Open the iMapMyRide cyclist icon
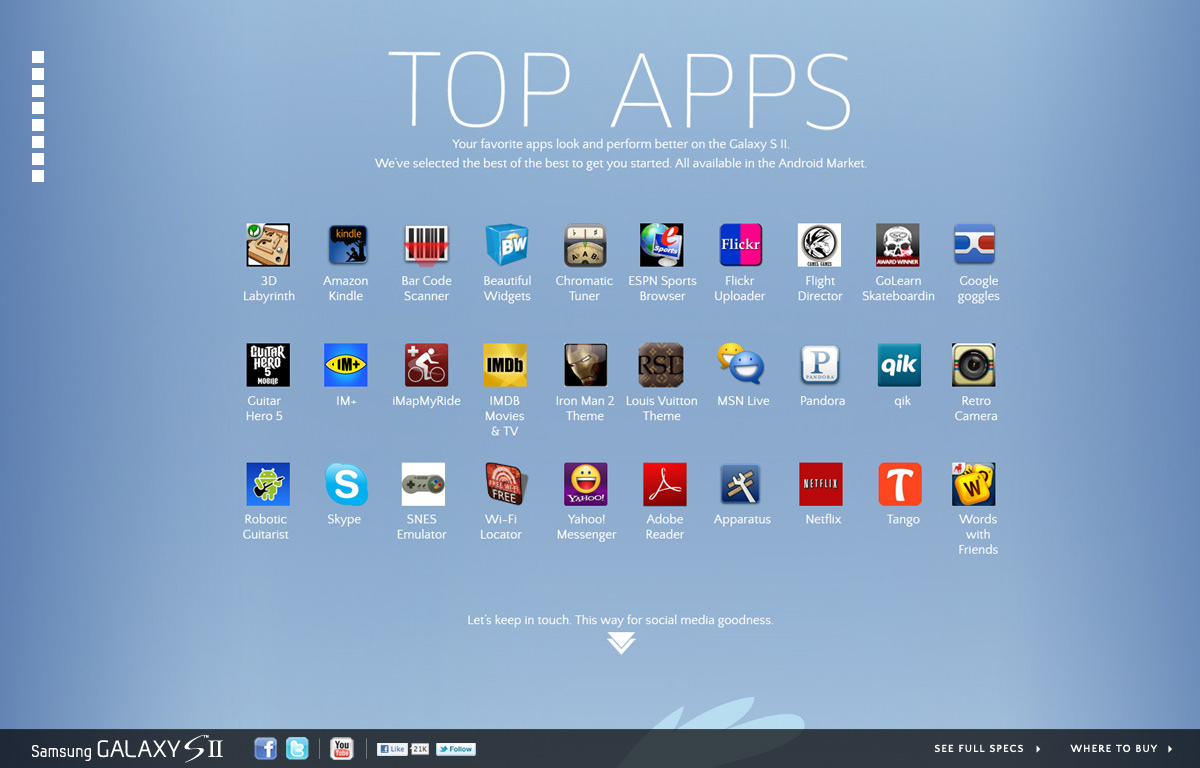 tap(426, 365)
